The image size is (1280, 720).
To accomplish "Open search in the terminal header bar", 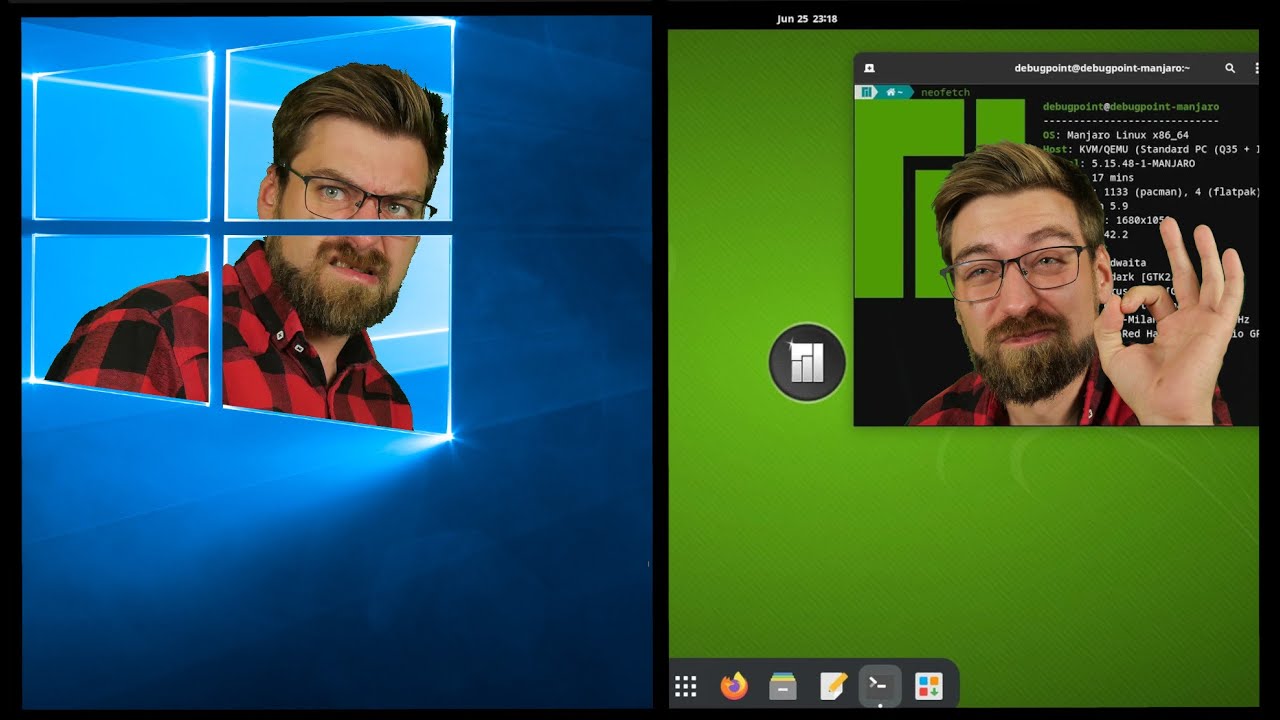I will [1230, 68].
